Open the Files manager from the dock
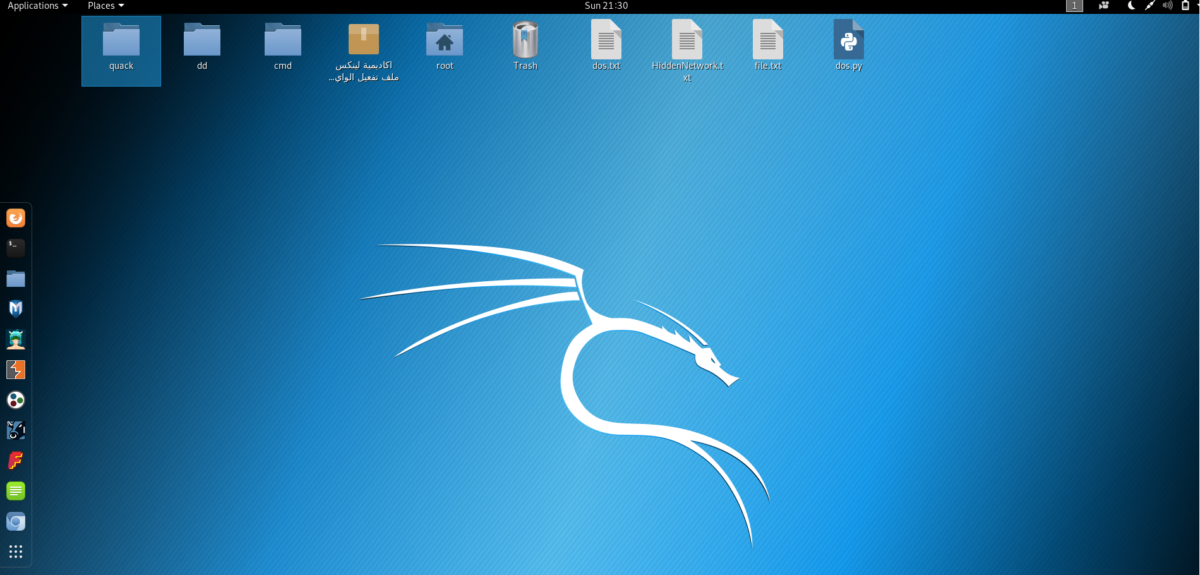This screenshot has width=1200, height=575. pos(16,279)
